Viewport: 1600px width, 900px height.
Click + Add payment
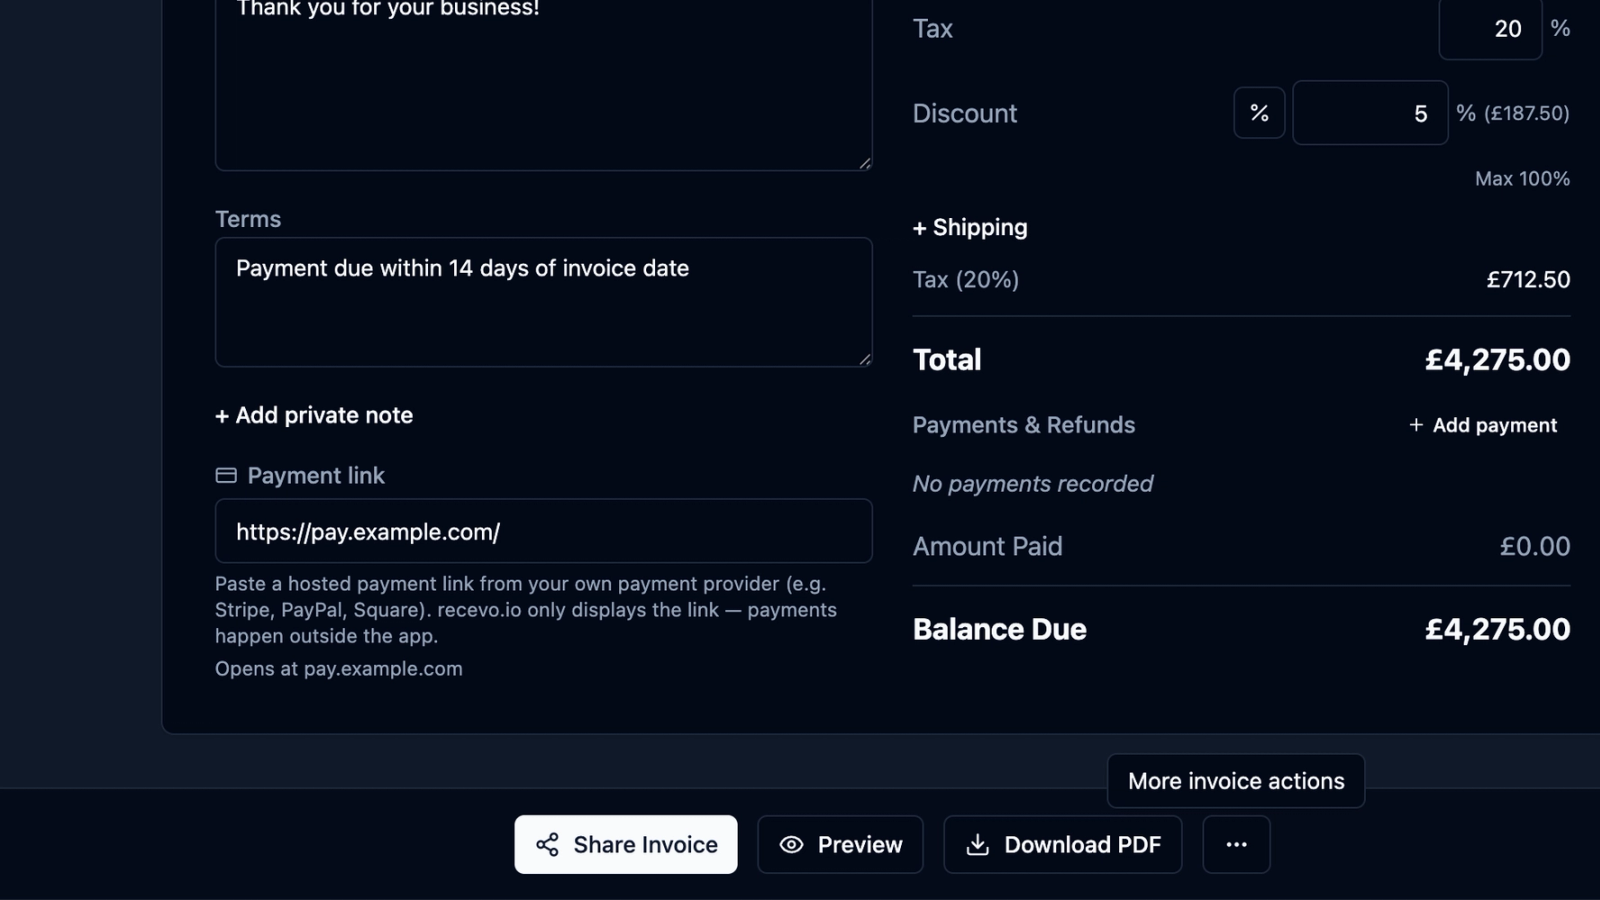pyautogui.click(x=1483, y=425)
